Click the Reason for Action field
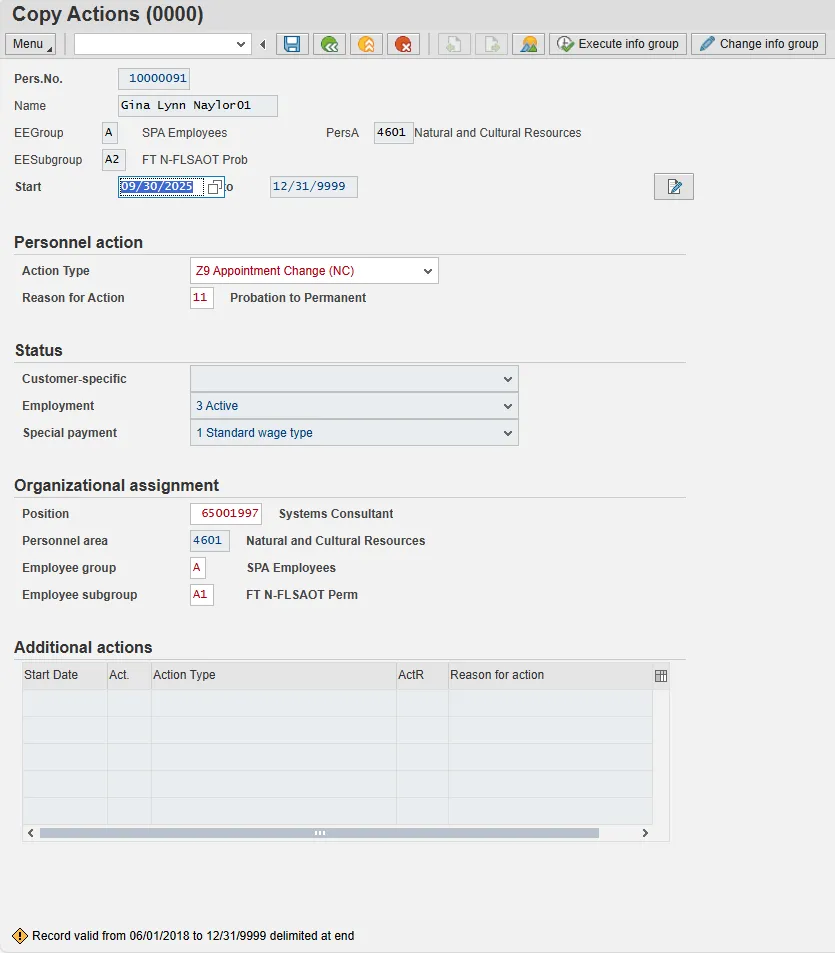 coord(201,298)
